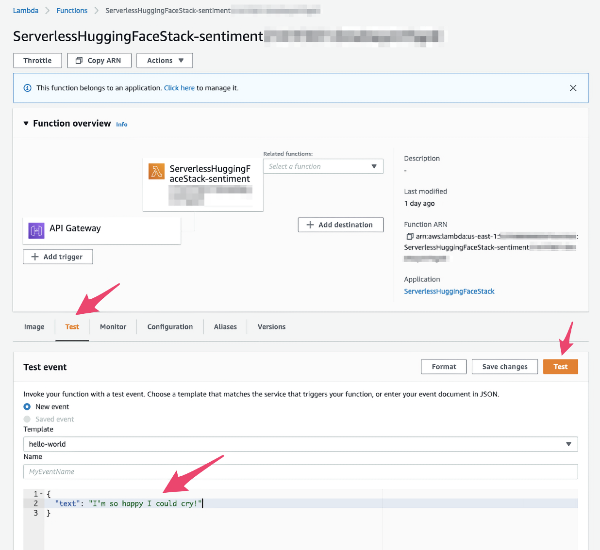Viewport: 600px width, 550px height.
Task: Click the Save changes button
Action: pyautogui.click(x=505, y=367)
